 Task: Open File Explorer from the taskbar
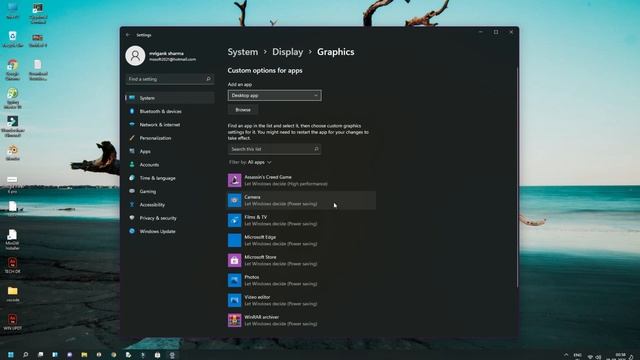click(84, 355)
